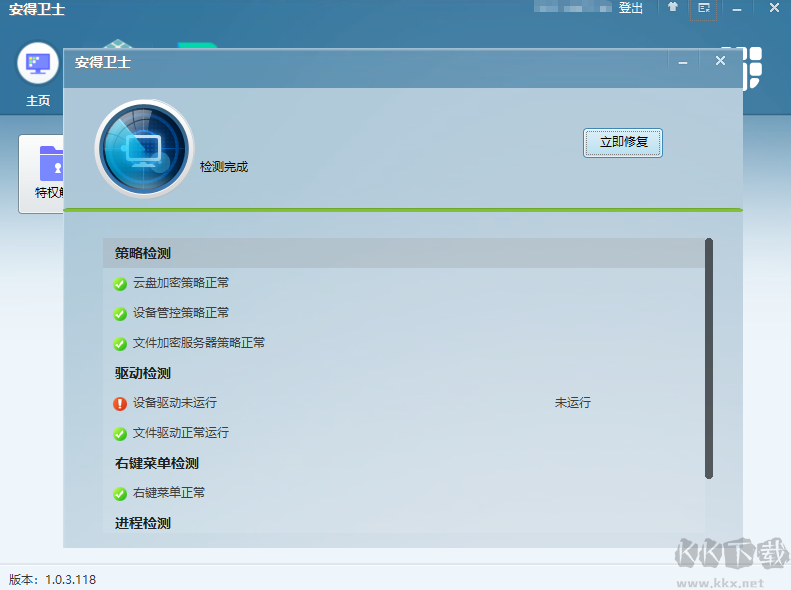Select the 文件加密服务器策略正常 row text
This screenshot has height=590, width=791.
coord(199,343)
